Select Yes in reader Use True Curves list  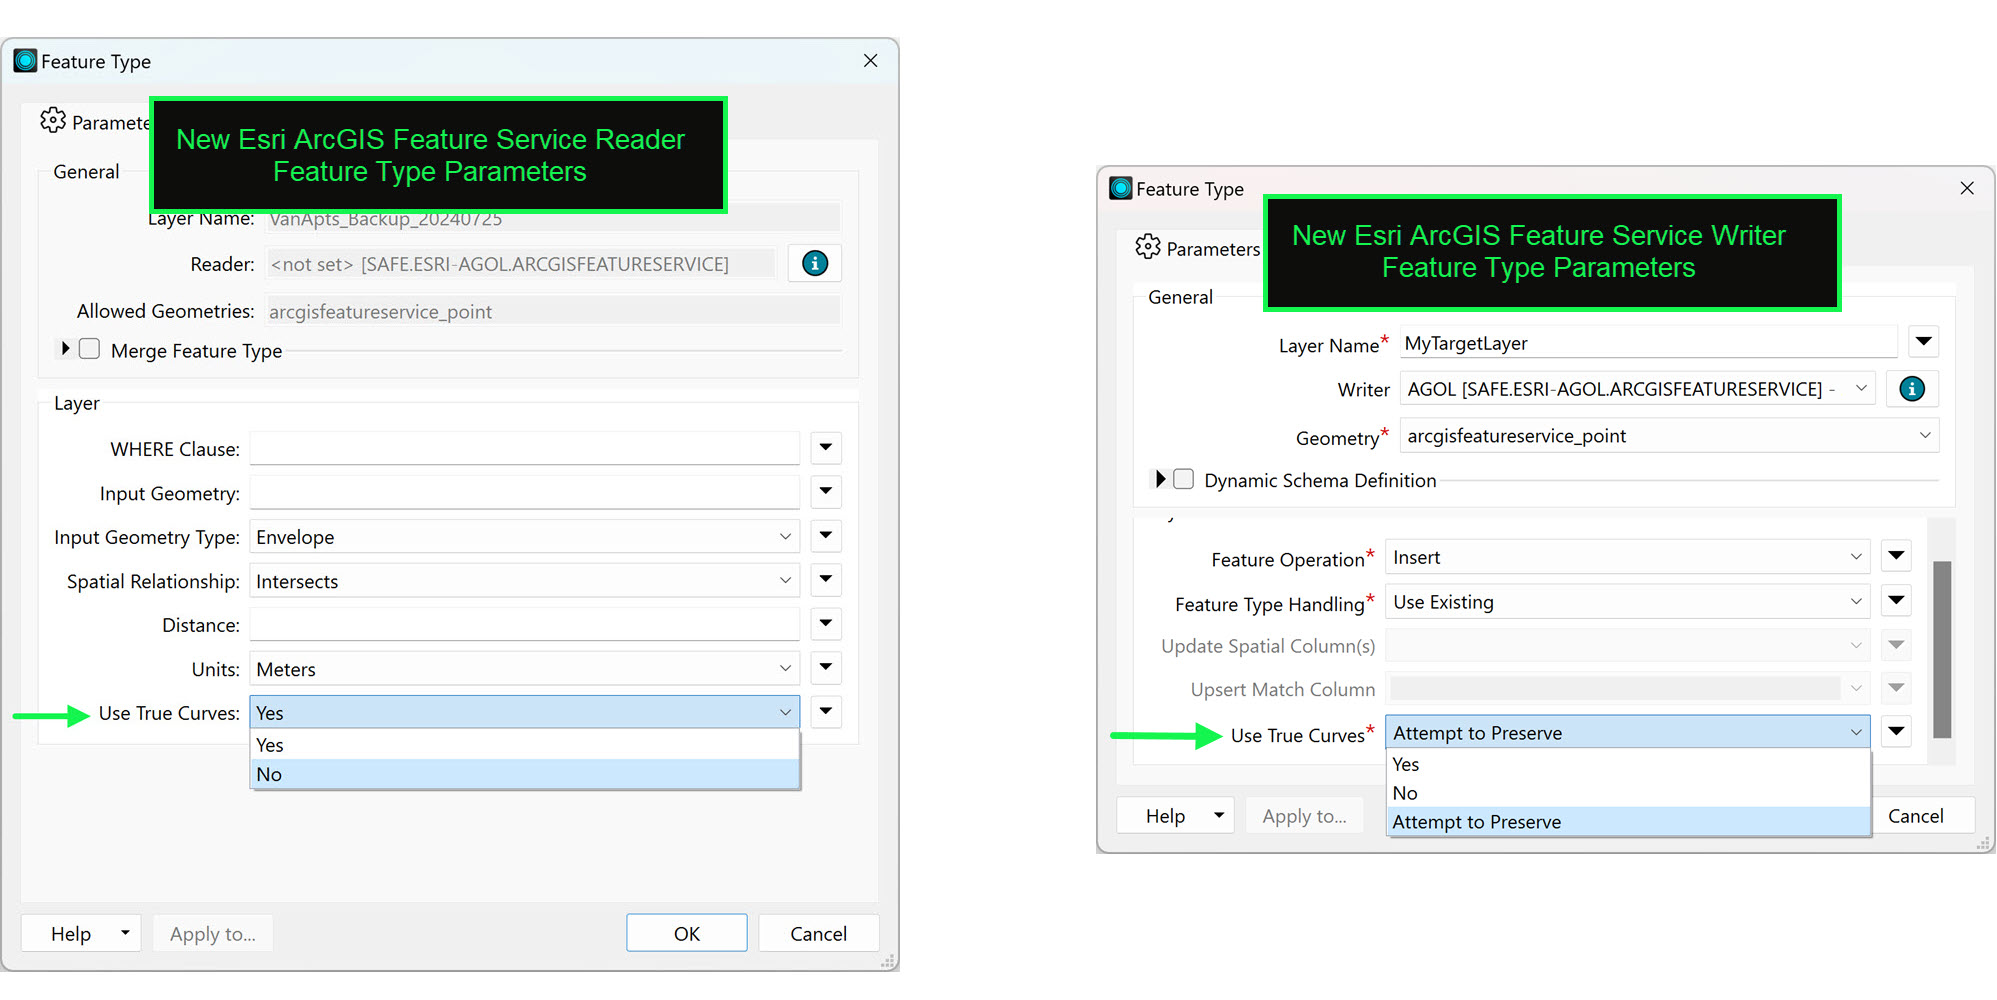tap(525, 745)
